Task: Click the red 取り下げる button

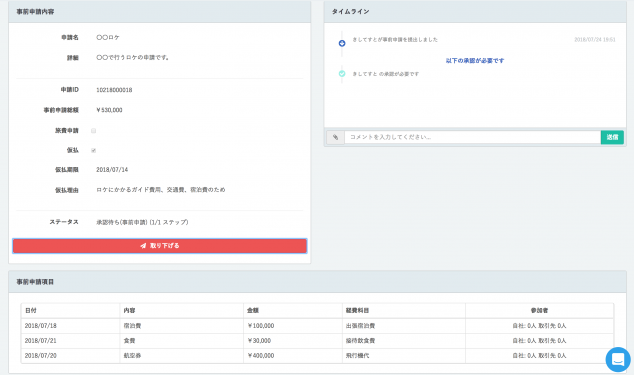Action: [160, 246]
